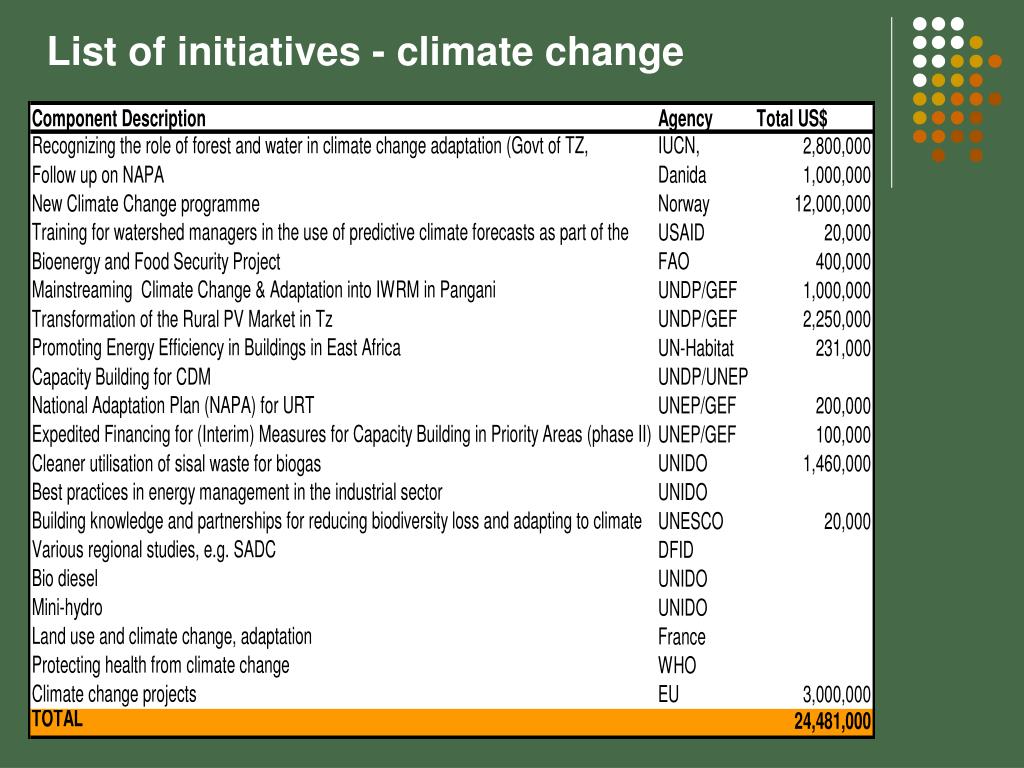This screenshot has width=1024, height=768.
Task: Click the 'TOTAL' label in the orange row
Action: pos(57,720)
